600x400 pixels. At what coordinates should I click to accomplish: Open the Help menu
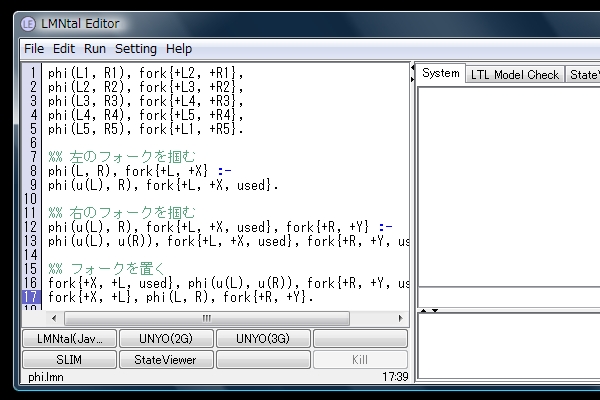179,48
